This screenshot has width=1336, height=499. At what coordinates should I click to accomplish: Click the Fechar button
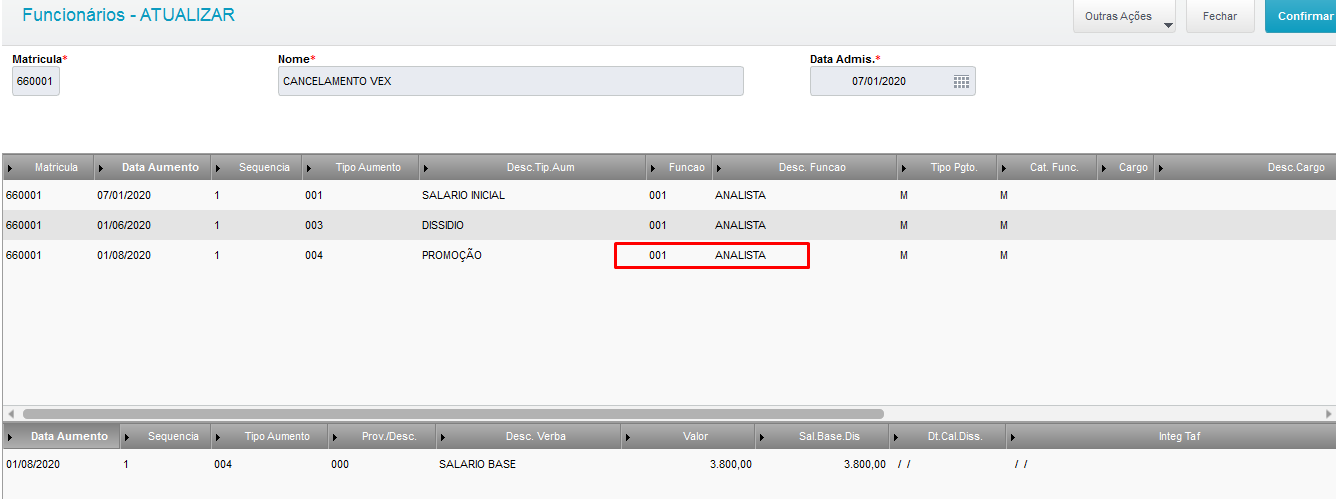click(x=1220, y=16)
